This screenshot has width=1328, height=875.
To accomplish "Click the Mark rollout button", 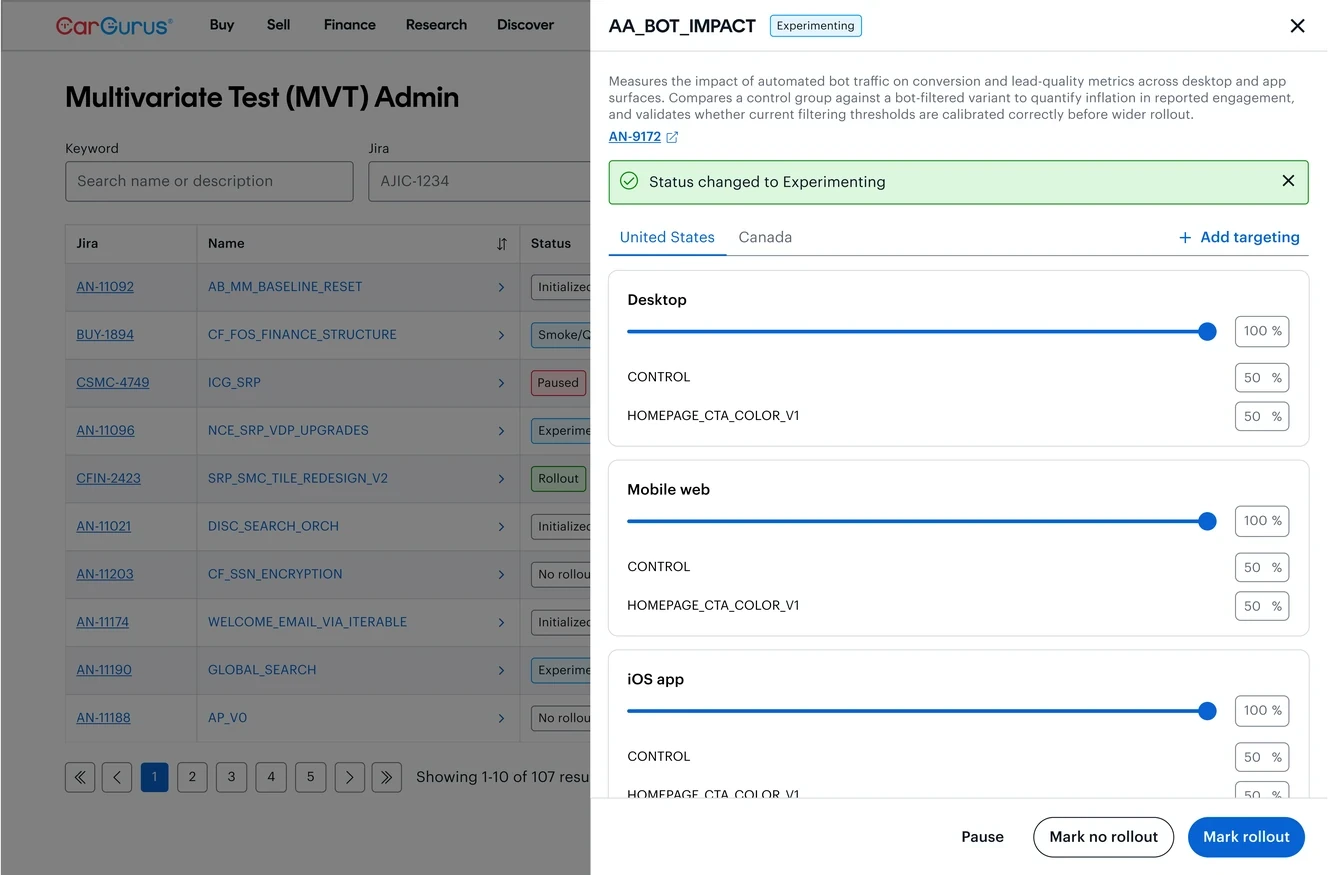I will point(1246,837).
